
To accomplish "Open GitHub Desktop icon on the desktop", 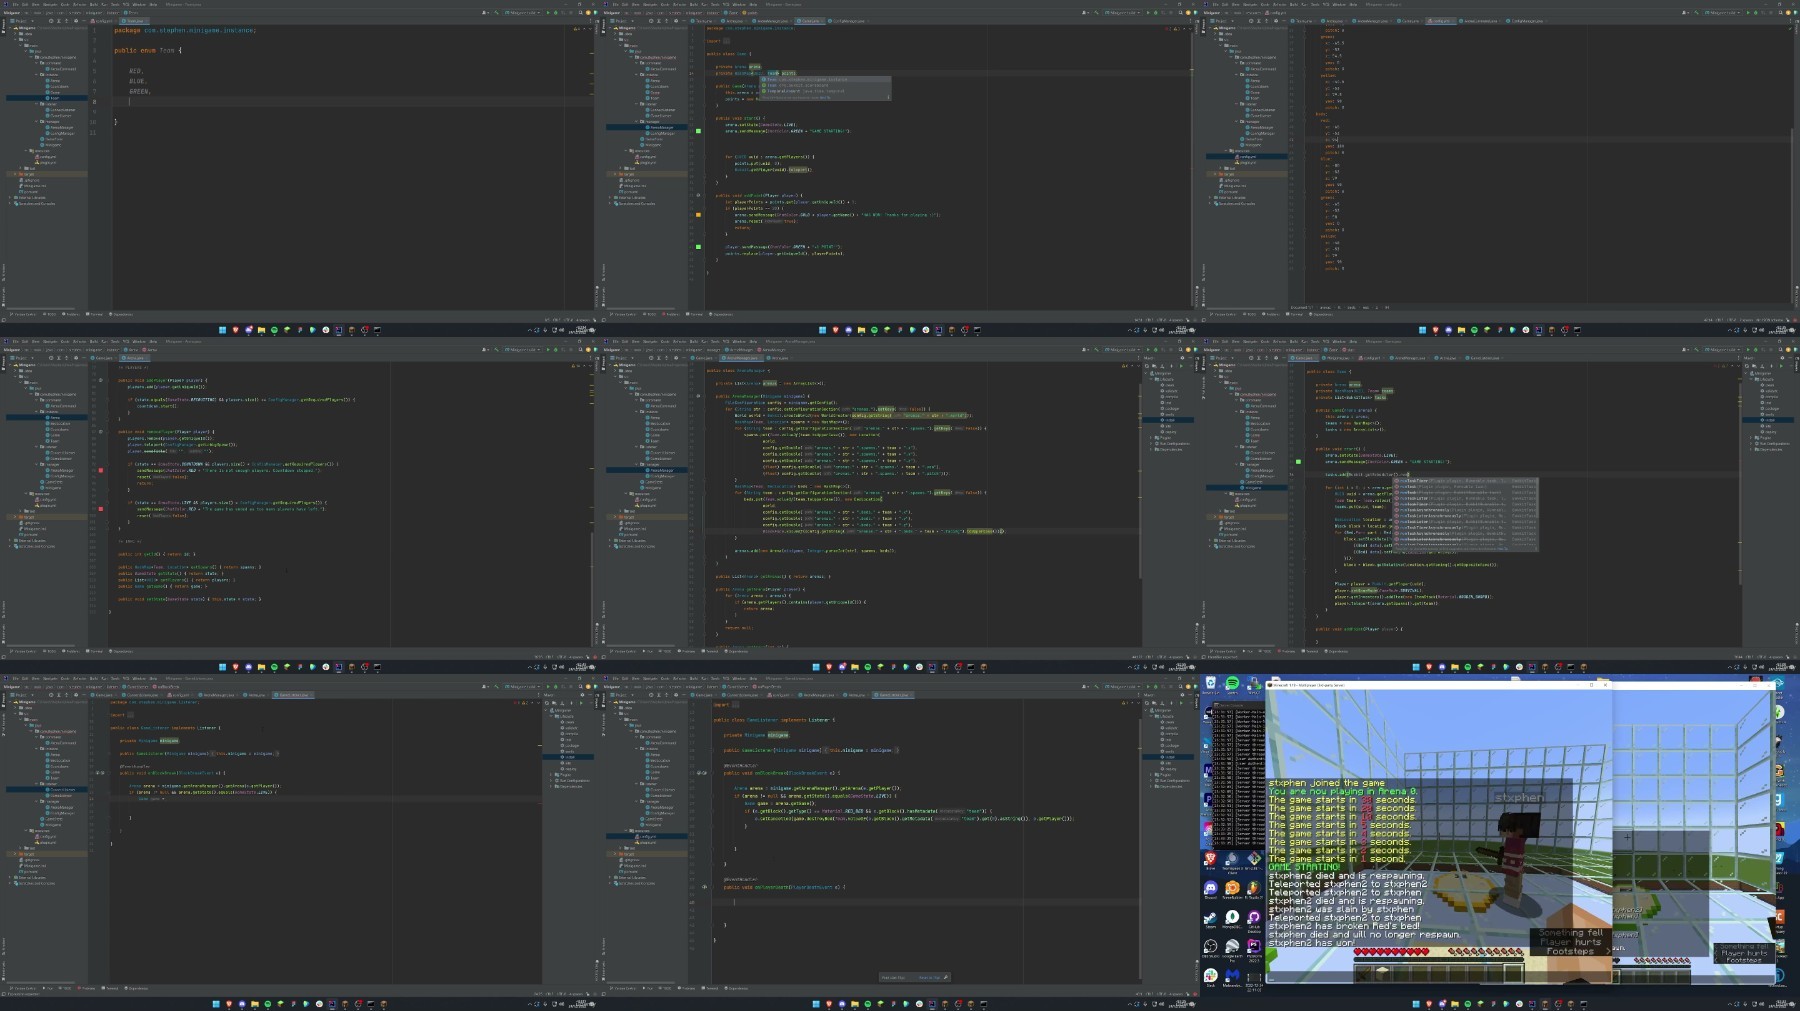I will click(x=1254, y=918).
